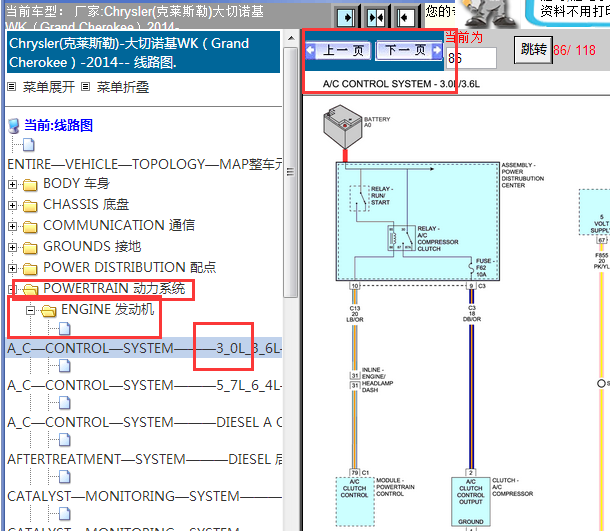610x531 pixels.
Task: Click the C13 20 LB/OR wire label
Action: pyautogui.click(x=356, y=314)
